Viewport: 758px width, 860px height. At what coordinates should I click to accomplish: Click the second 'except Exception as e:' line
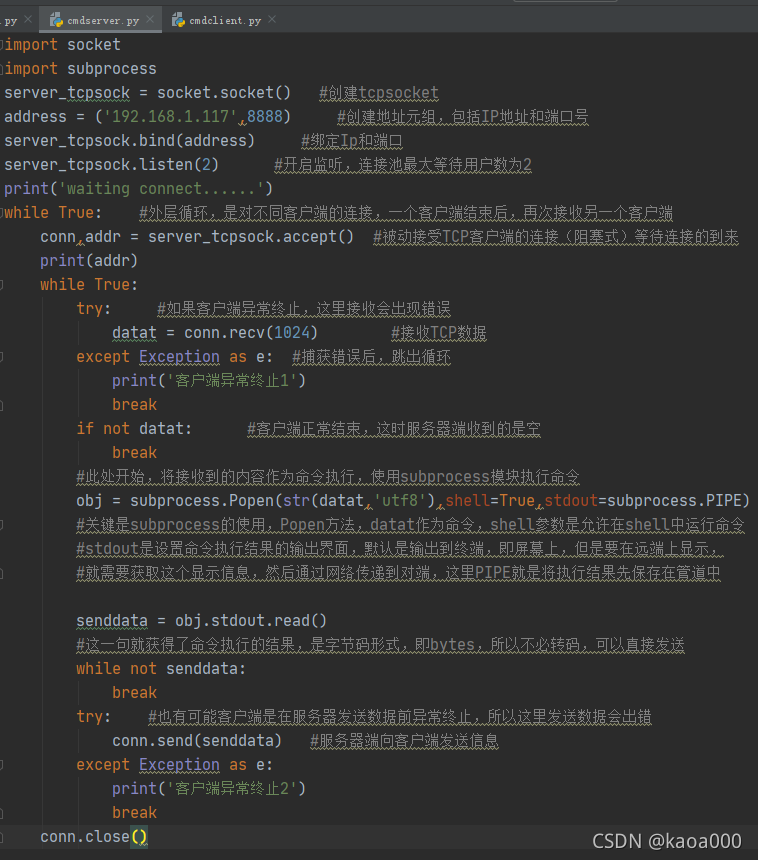click(x=174, y=765)
